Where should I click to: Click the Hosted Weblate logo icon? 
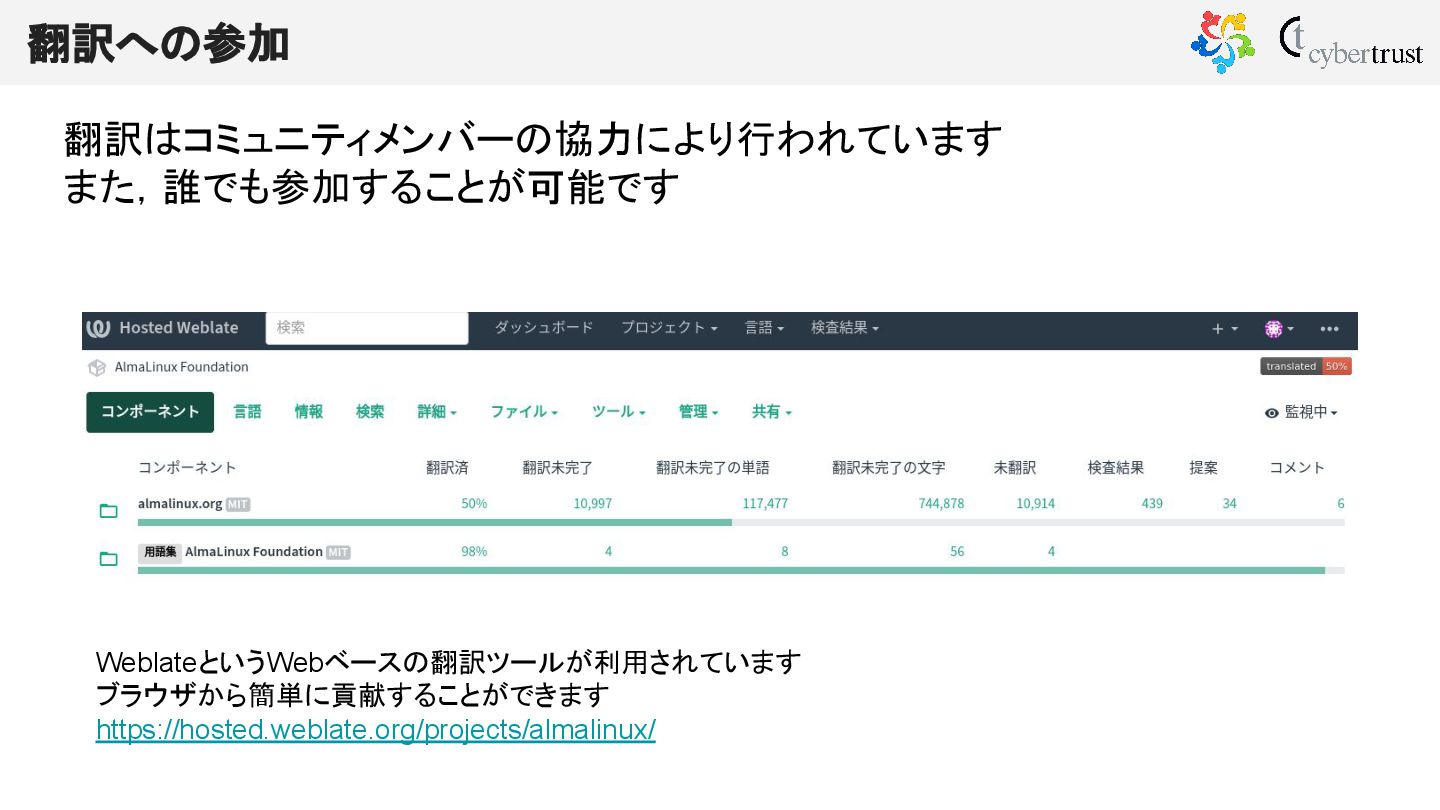point(98,328)
